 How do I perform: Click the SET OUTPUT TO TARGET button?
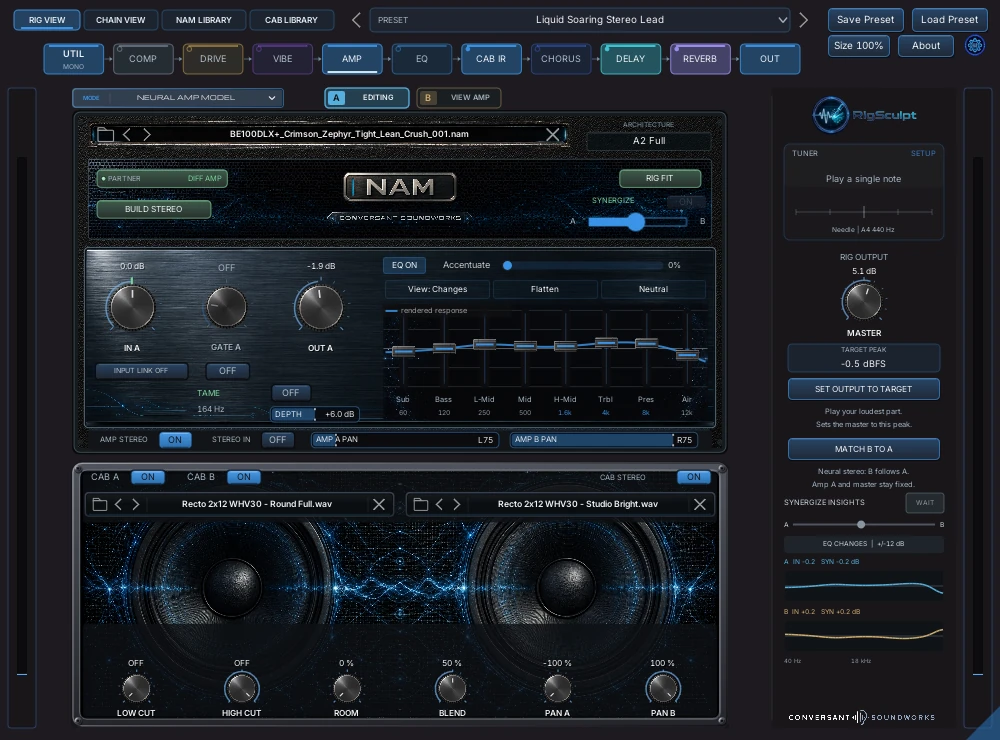(x=864, y=389)
